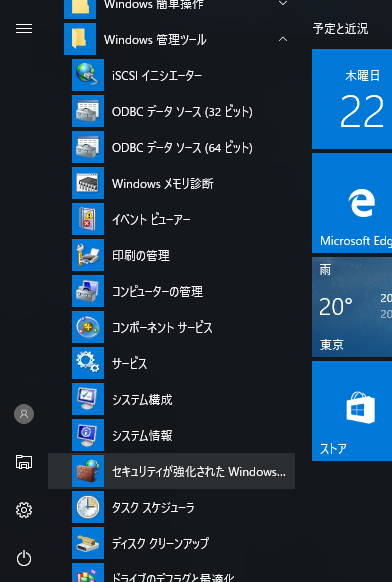Open iSCSI イニシエーター text entry
The height and width of the screenshot is (582, 392).
coord(157,75)
